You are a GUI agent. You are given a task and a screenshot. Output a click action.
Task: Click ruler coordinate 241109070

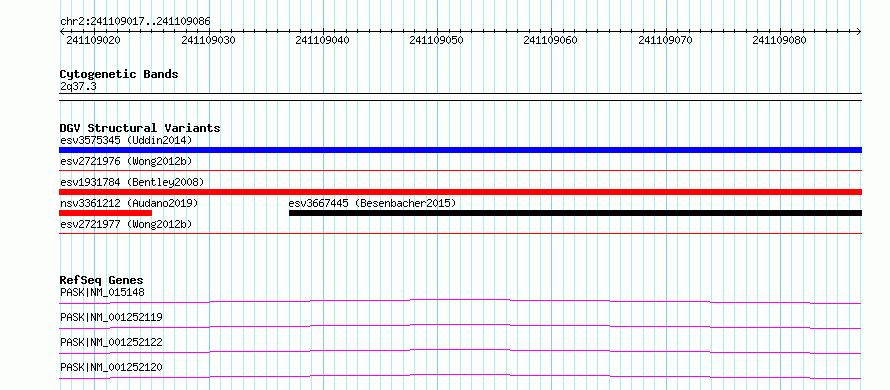(665, 40)
